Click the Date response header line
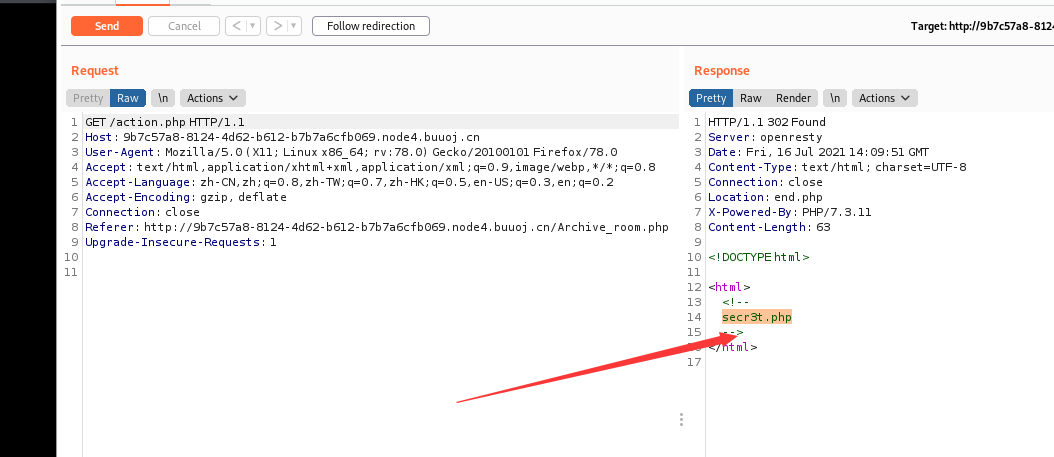This screenshot has height=457, width=1054. pyautogui.click(x=819, y=152)
